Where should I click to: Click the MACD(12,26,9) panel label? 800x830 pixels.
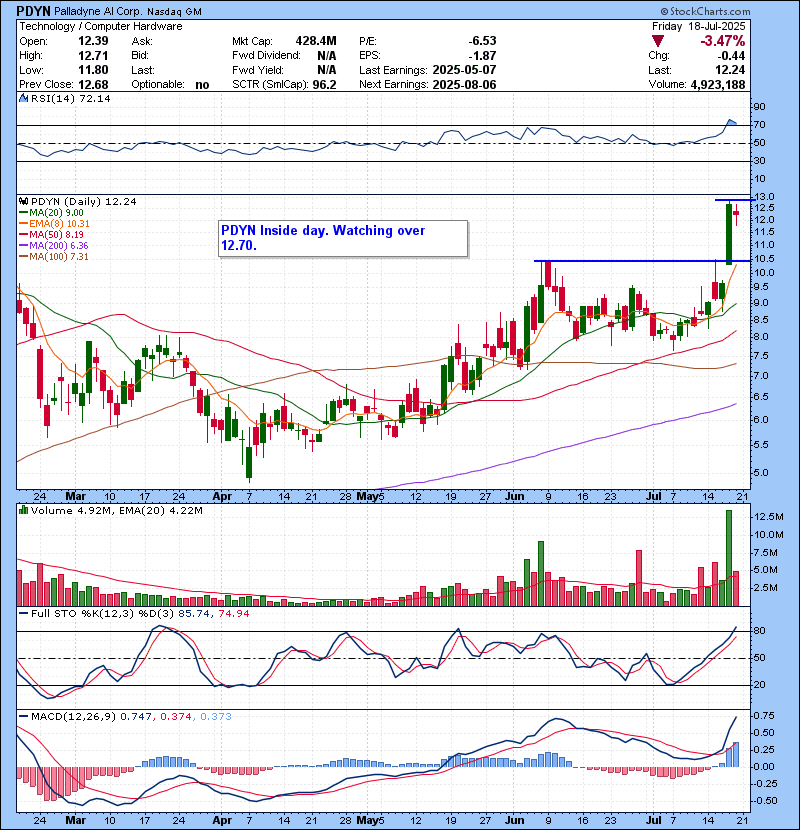point(73,717)
